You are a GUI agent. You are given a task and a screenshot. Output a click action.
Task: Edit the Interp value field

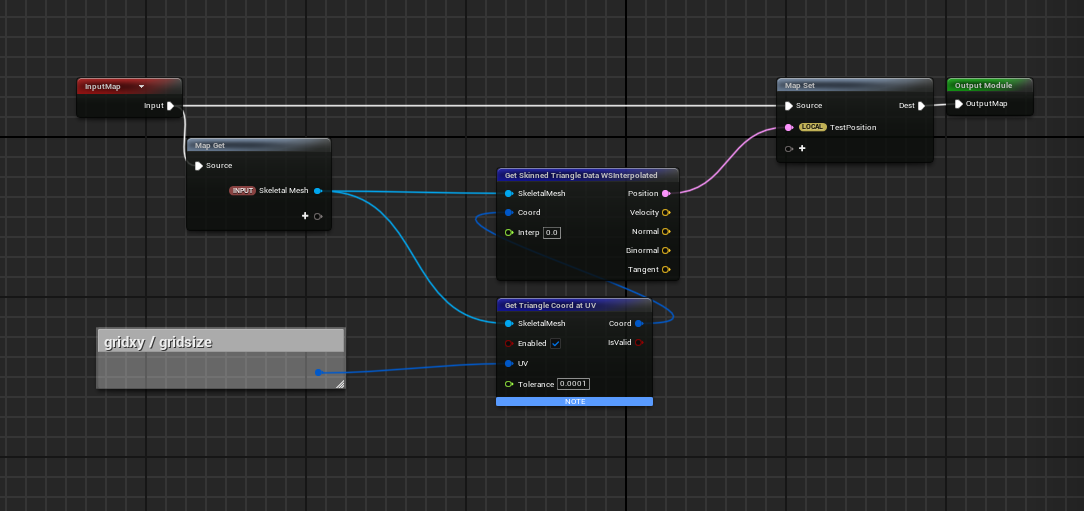[551, 233]
